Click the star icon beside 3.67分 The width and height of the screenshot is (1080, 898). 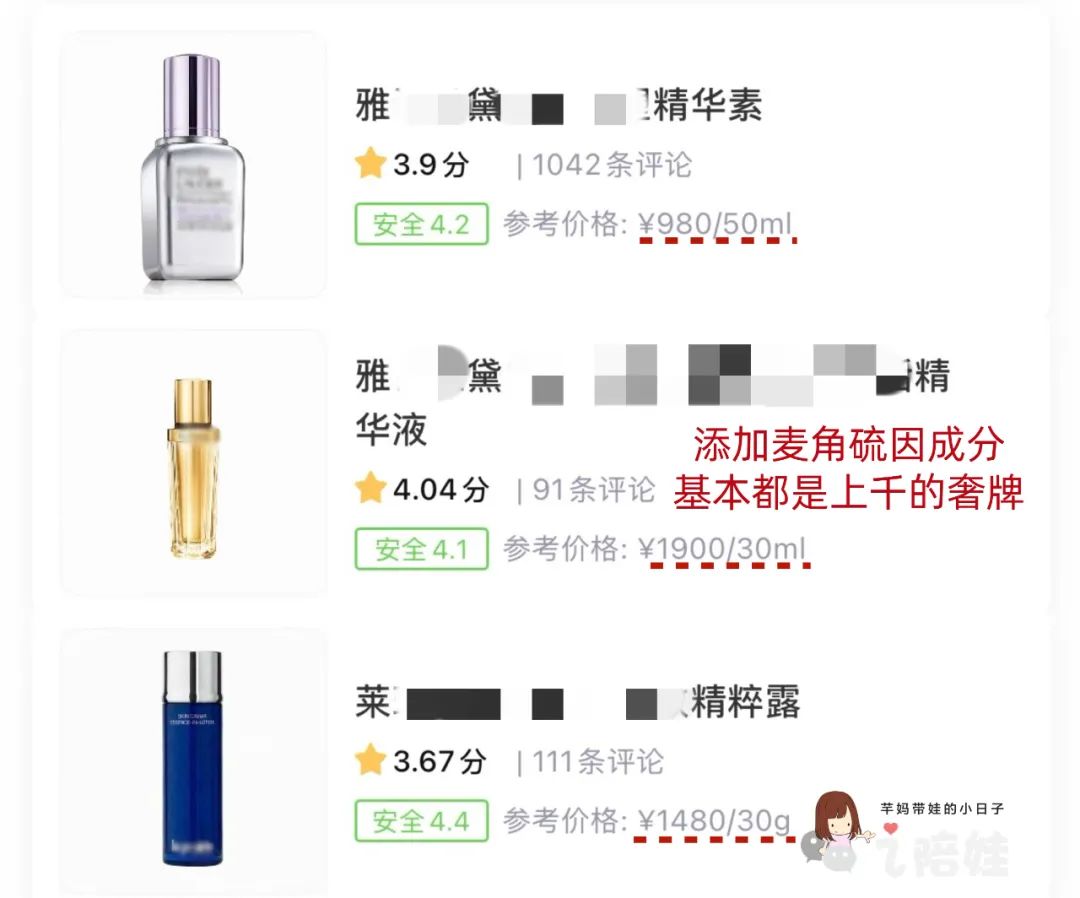(370, 760)
